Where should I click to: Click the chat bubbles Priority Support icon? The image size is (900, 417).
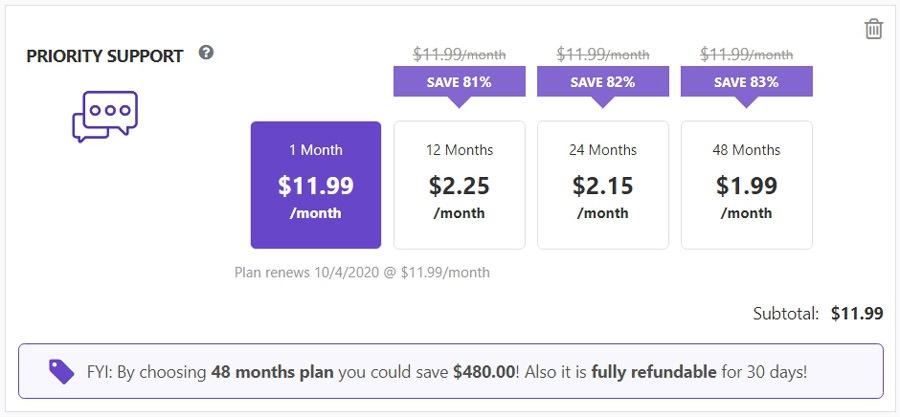tap(105, 116)
